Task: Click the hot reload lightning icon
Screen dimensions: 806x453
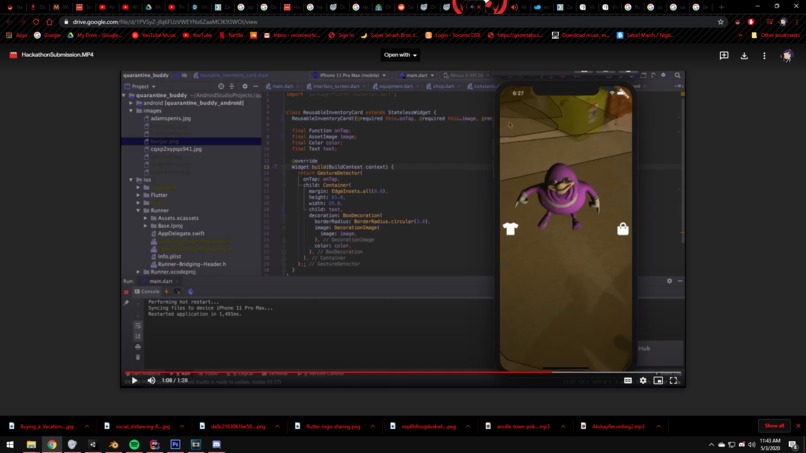Action: (166, 292)
